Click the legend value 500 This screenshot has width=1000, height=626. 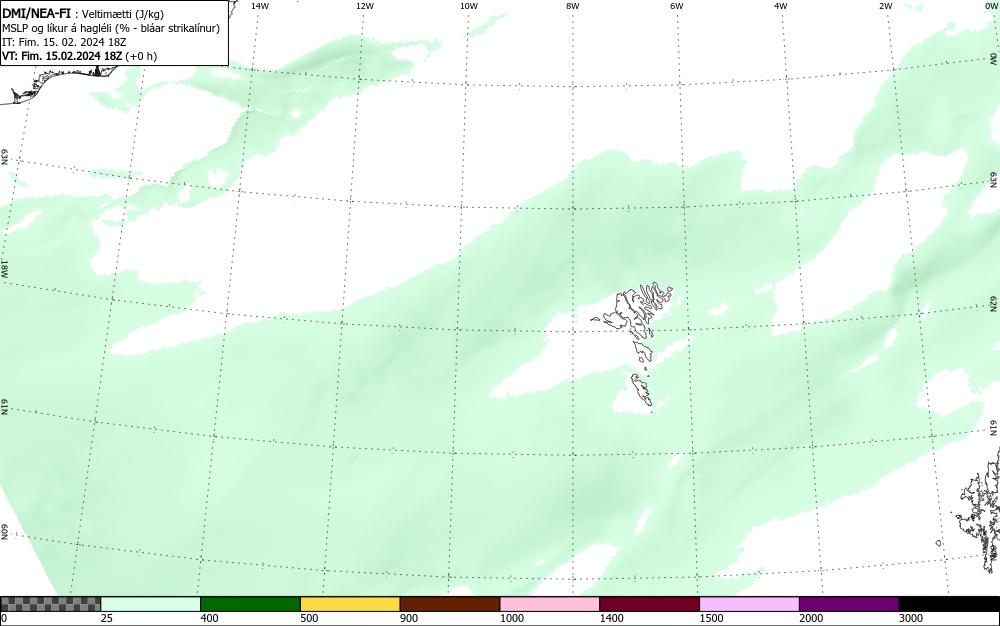pos(309,618)
